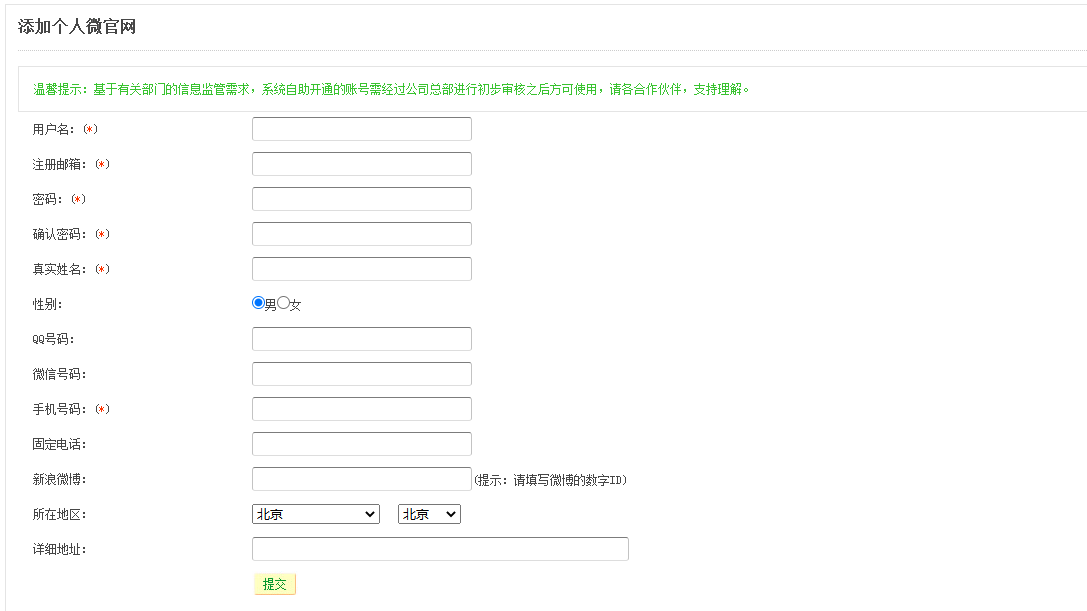Viewport: 1087px width, 611px height.
Task: Choose the 女 gender radio button
Action: coord(283,303)
